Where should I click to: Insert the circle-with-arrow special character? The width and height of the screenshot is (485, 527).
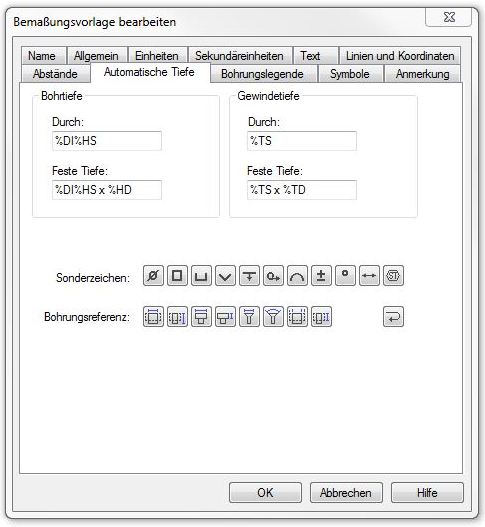[273, 276]
